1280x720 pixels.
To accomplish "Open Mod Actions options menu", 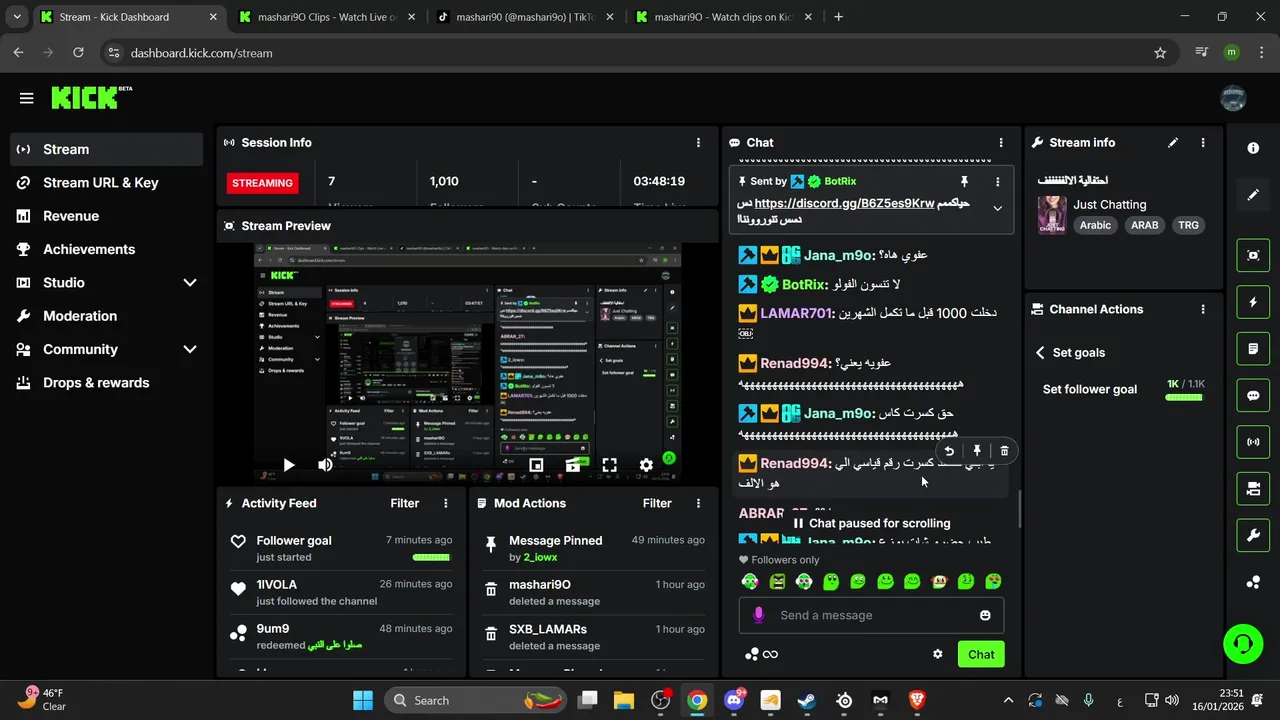I will (698, 504).
